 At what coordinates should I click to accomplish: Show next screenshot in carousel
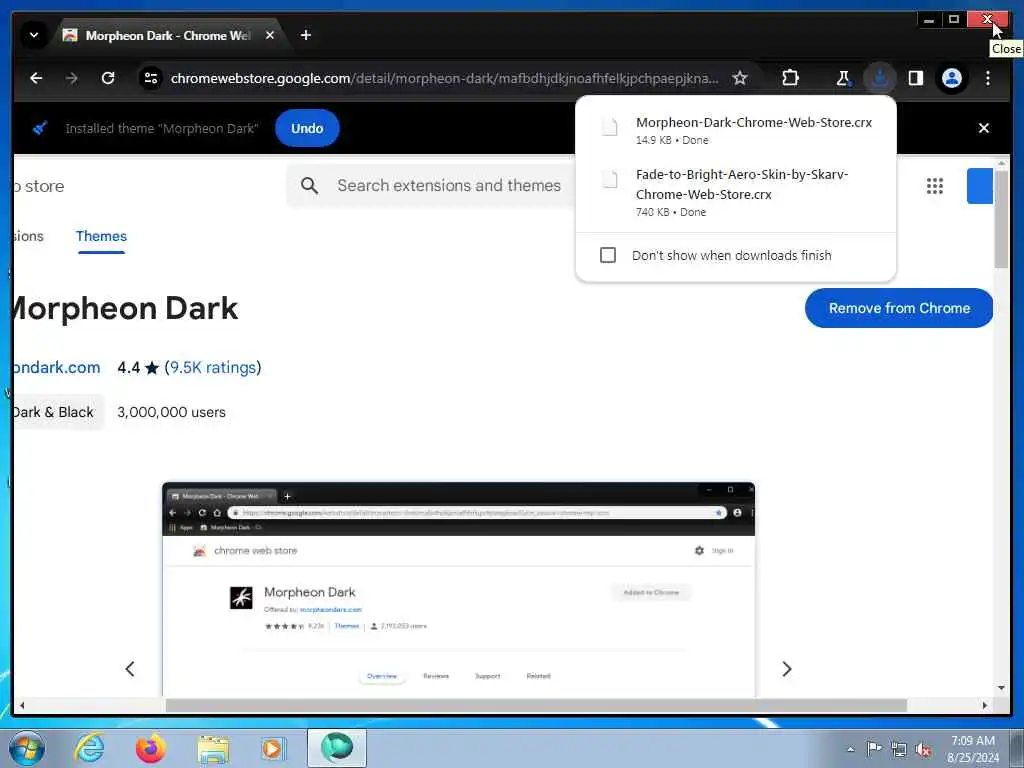[x=787, y=669]
